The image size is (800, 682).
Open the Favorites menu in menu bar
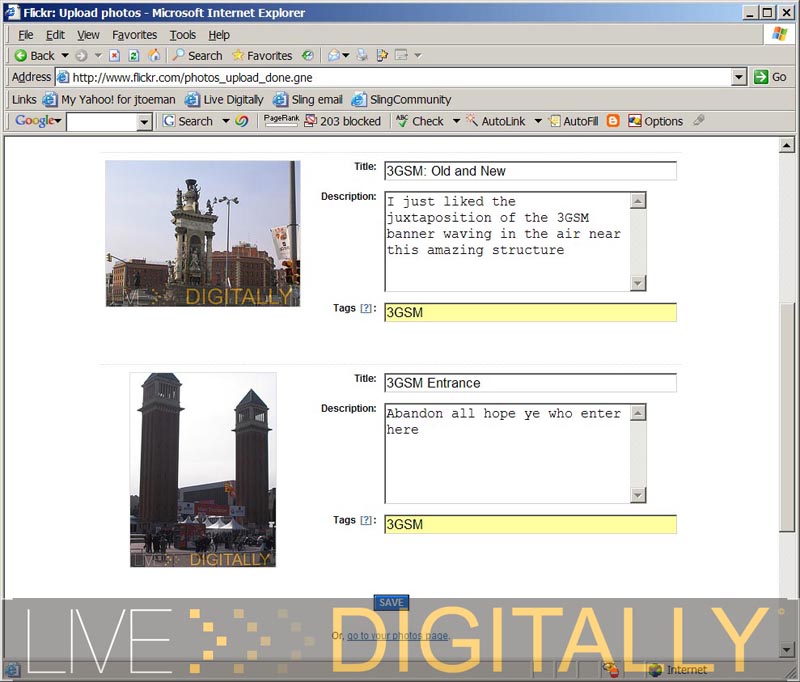134,35
